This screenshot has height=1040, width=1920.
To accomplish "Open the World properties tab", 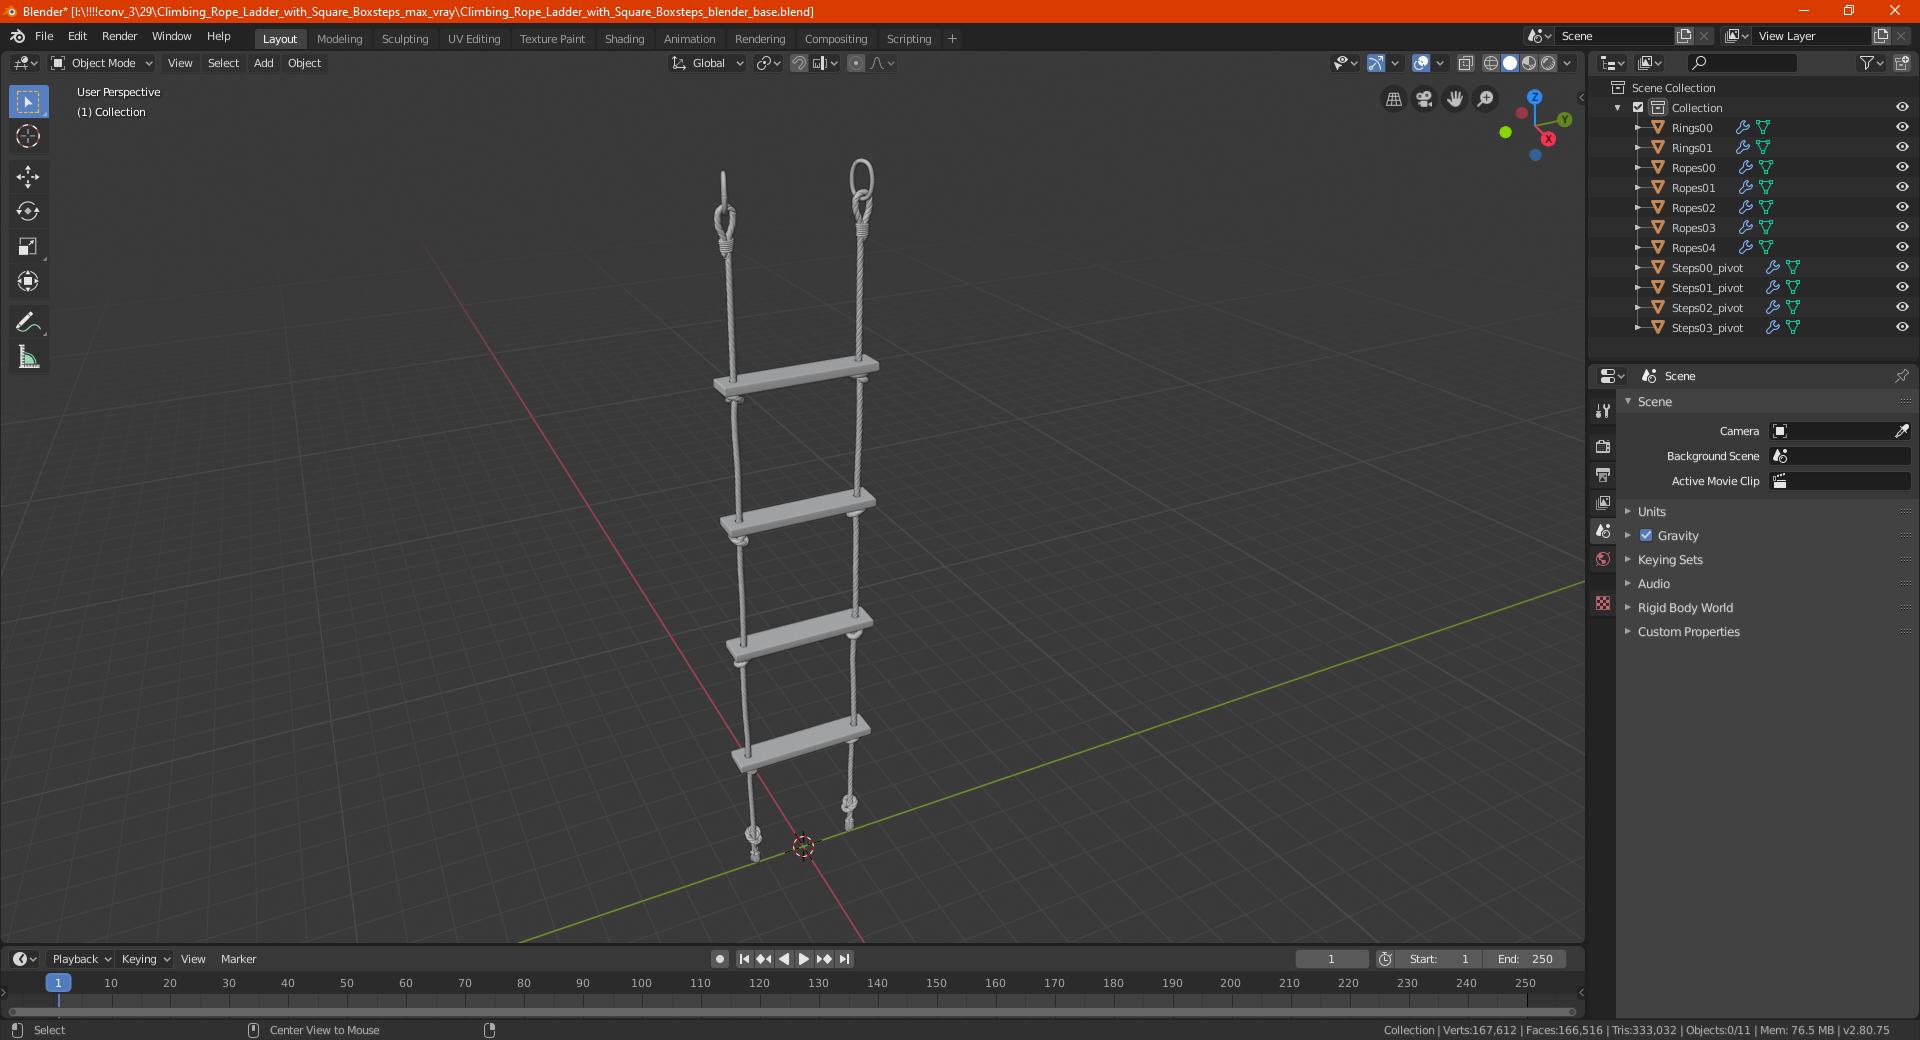I will click(x=1603, y=559).
